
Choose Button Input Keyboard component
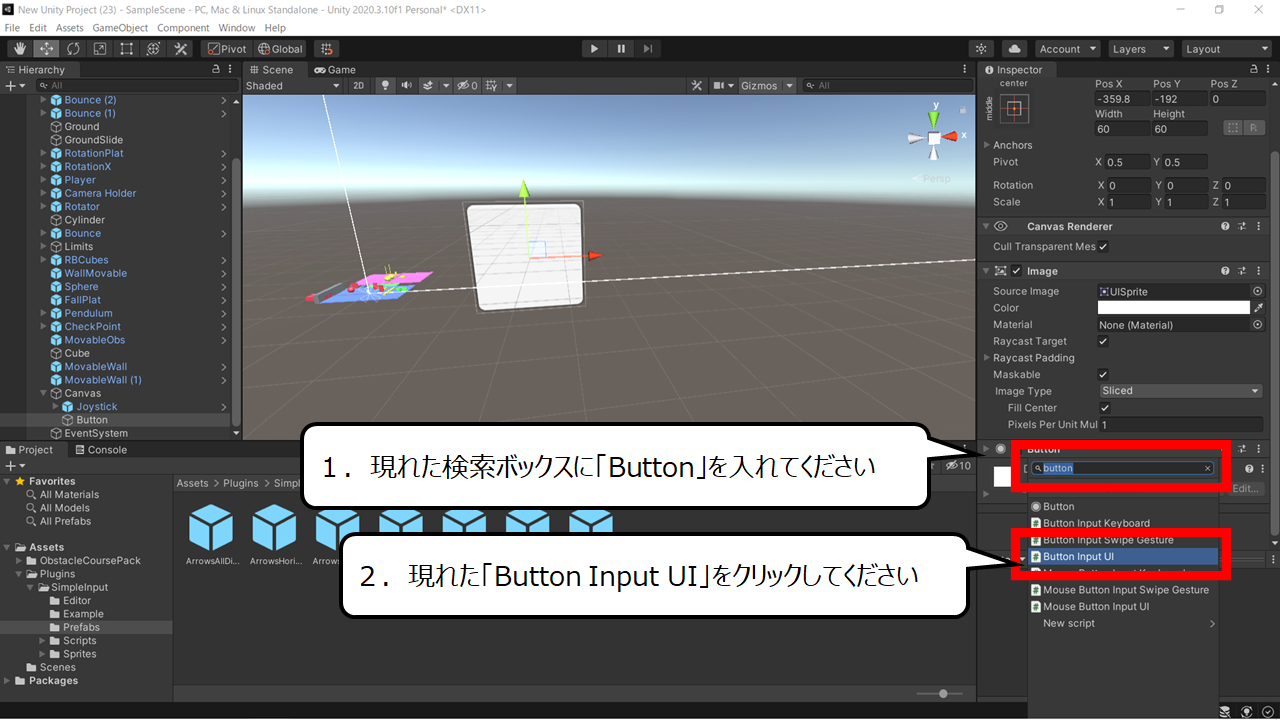point(1123,523)
